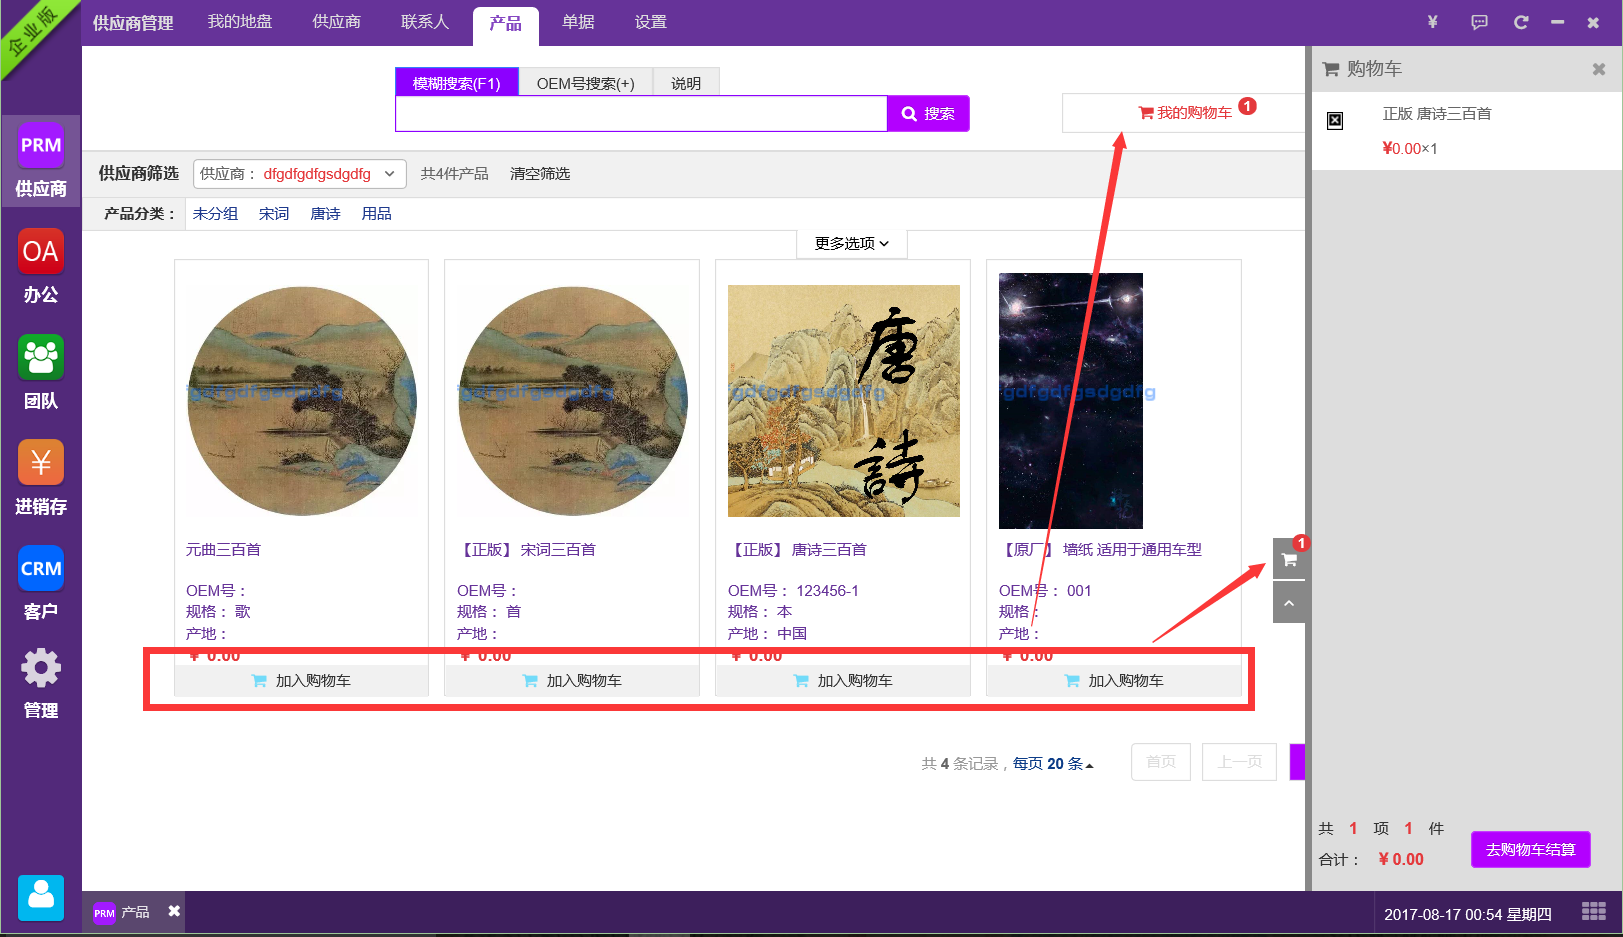Close the 产品 tab in bottom bar
The height and width of the screenshot is (937, 1623).
[x=174, y=911]
